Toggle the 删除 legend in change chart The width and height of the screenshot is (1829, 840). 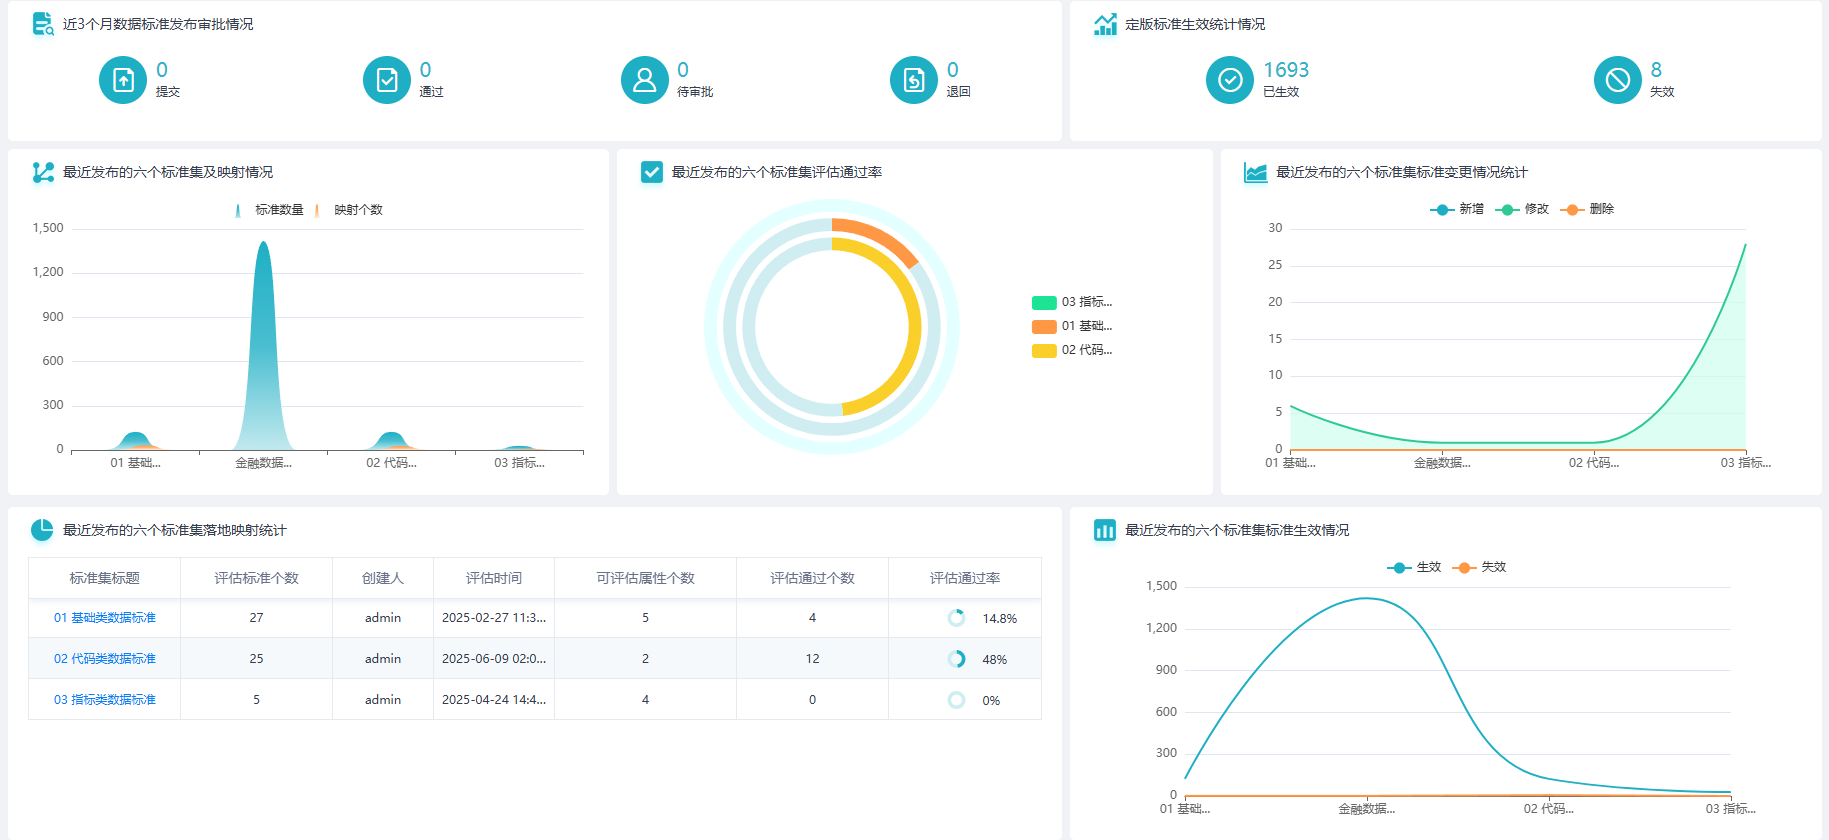[1587, 209]
